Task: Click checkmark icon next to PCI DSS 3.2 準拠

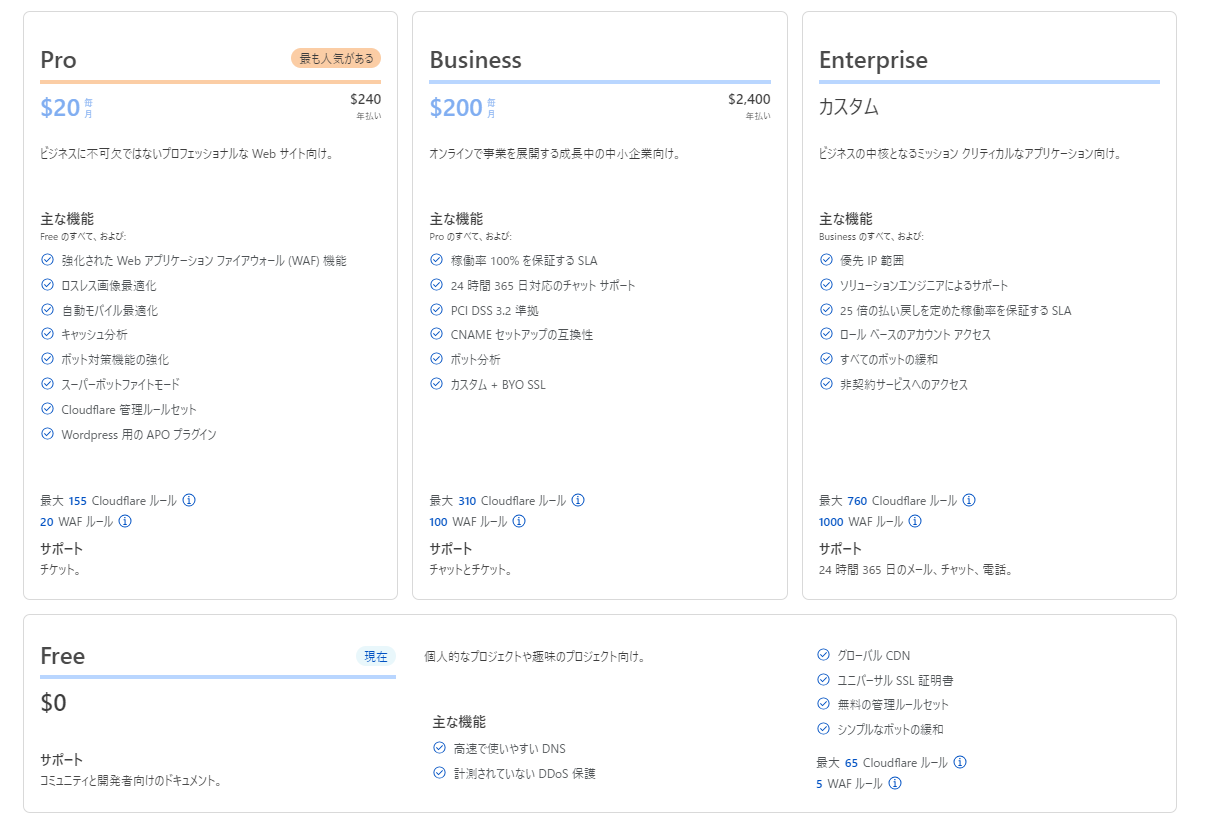Action: 436,310
